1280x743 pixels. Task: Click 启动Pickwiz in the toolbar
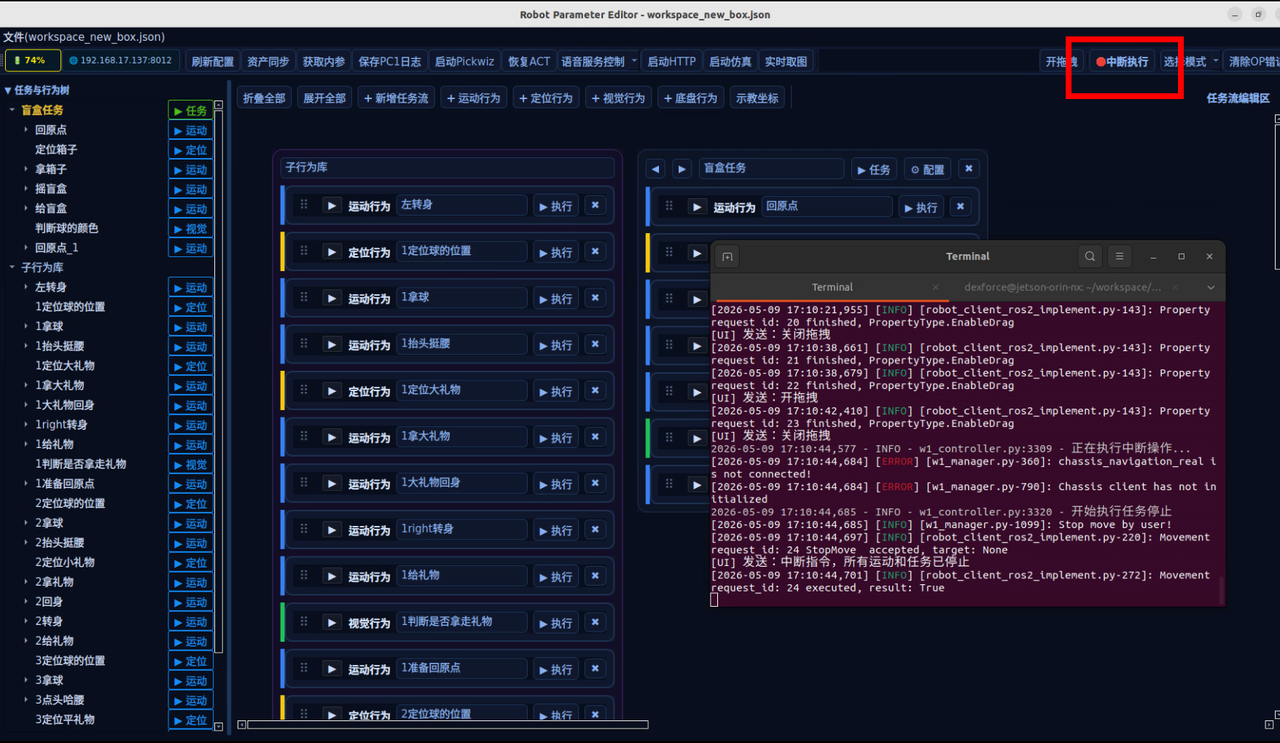[464, 61]
